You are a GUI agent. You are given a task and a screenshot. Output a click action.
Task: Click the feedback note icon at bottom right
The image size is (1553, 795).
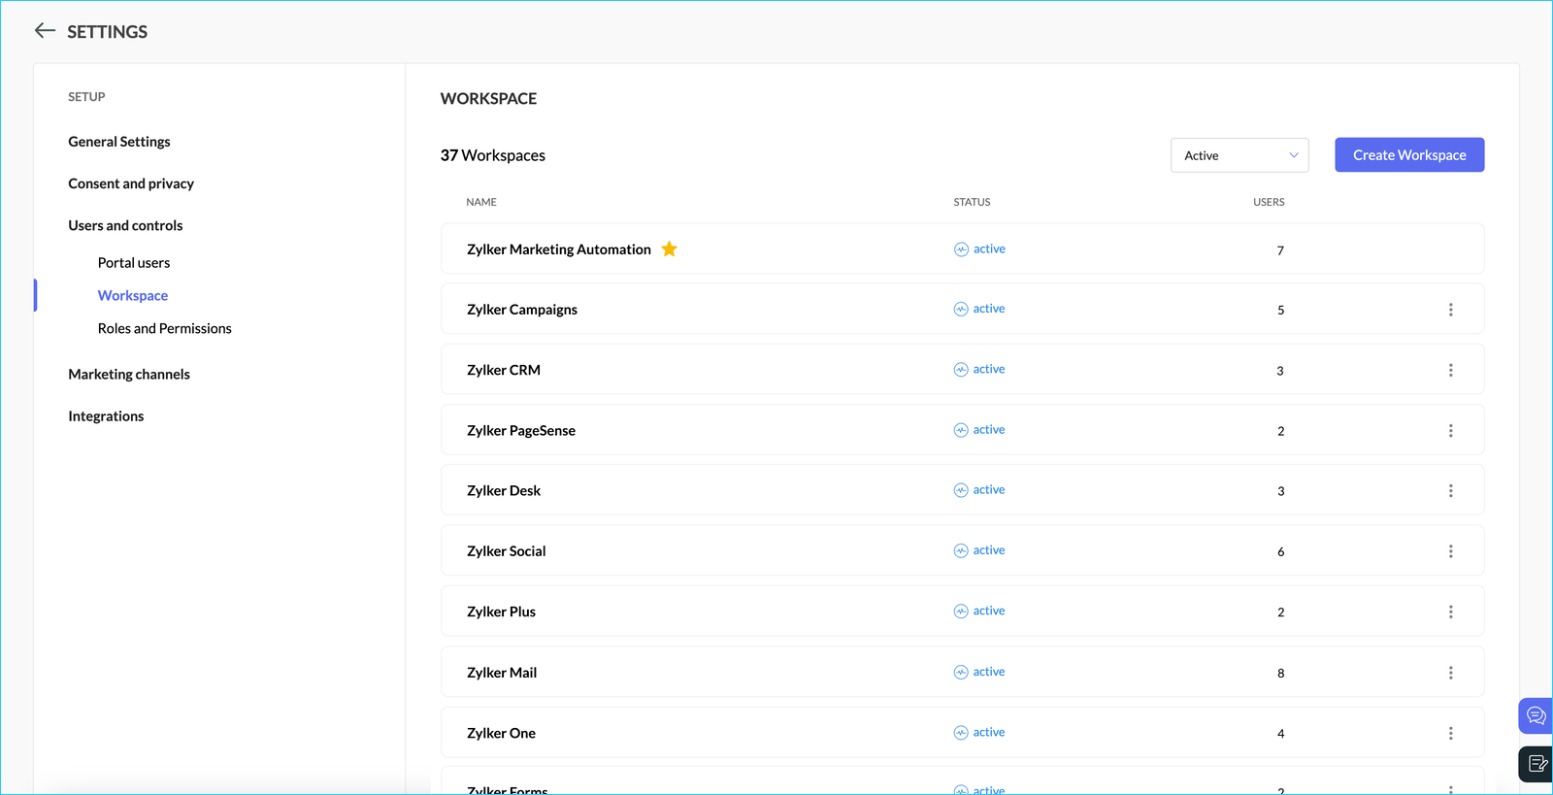click(x=1536, y=764)
